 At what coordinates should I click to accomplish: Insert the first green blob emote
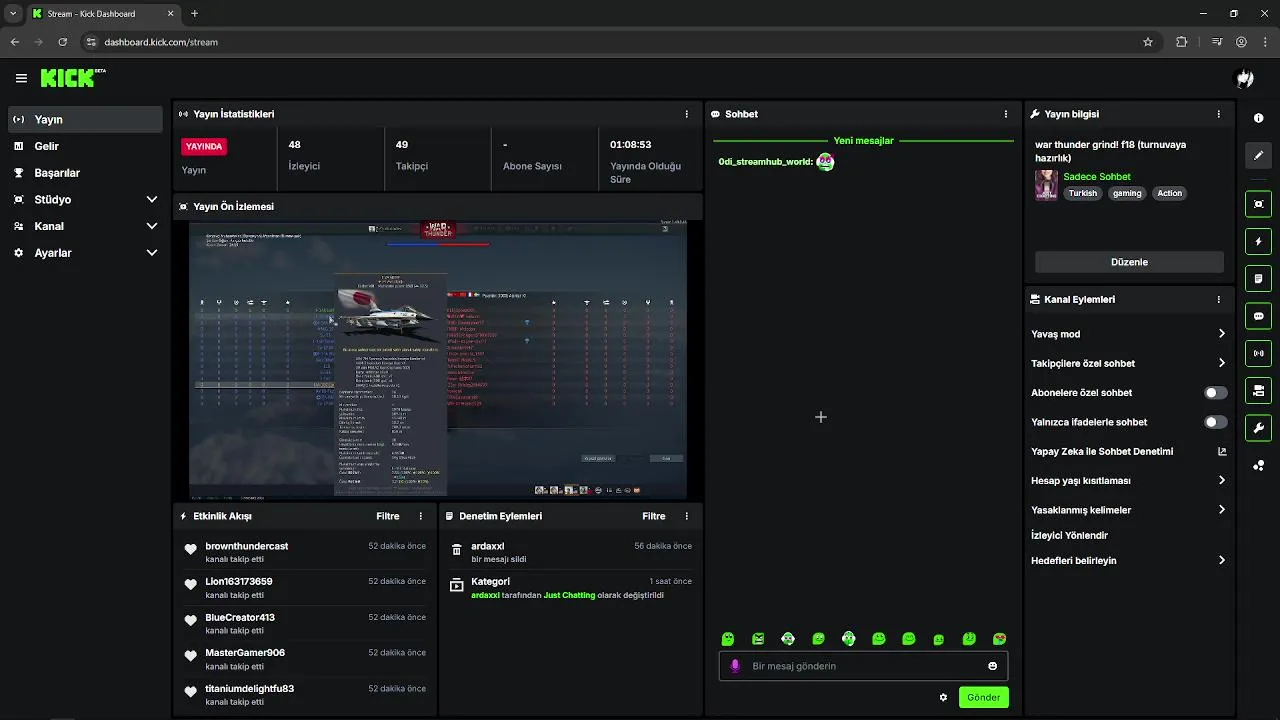coord(728,639)
